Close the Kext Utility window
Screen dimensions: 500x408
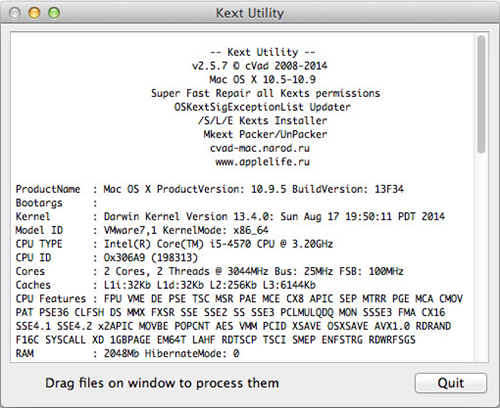coord(15,13)
